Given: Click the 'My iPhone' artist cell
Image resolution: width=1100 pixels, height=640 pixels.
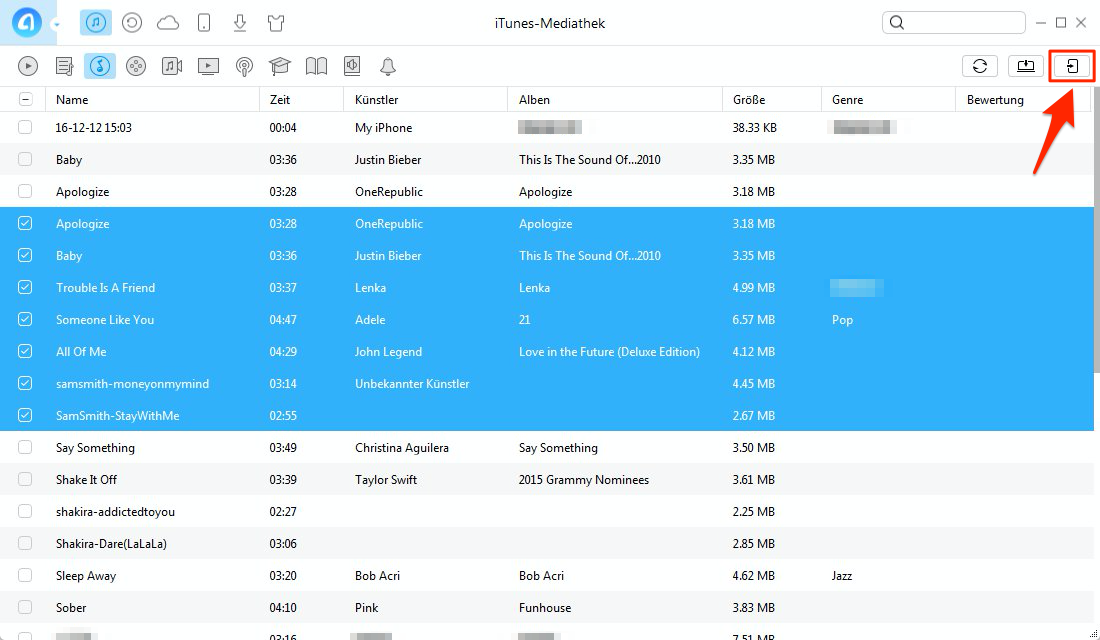Looking at the screenshot, I should pos(384,128).
